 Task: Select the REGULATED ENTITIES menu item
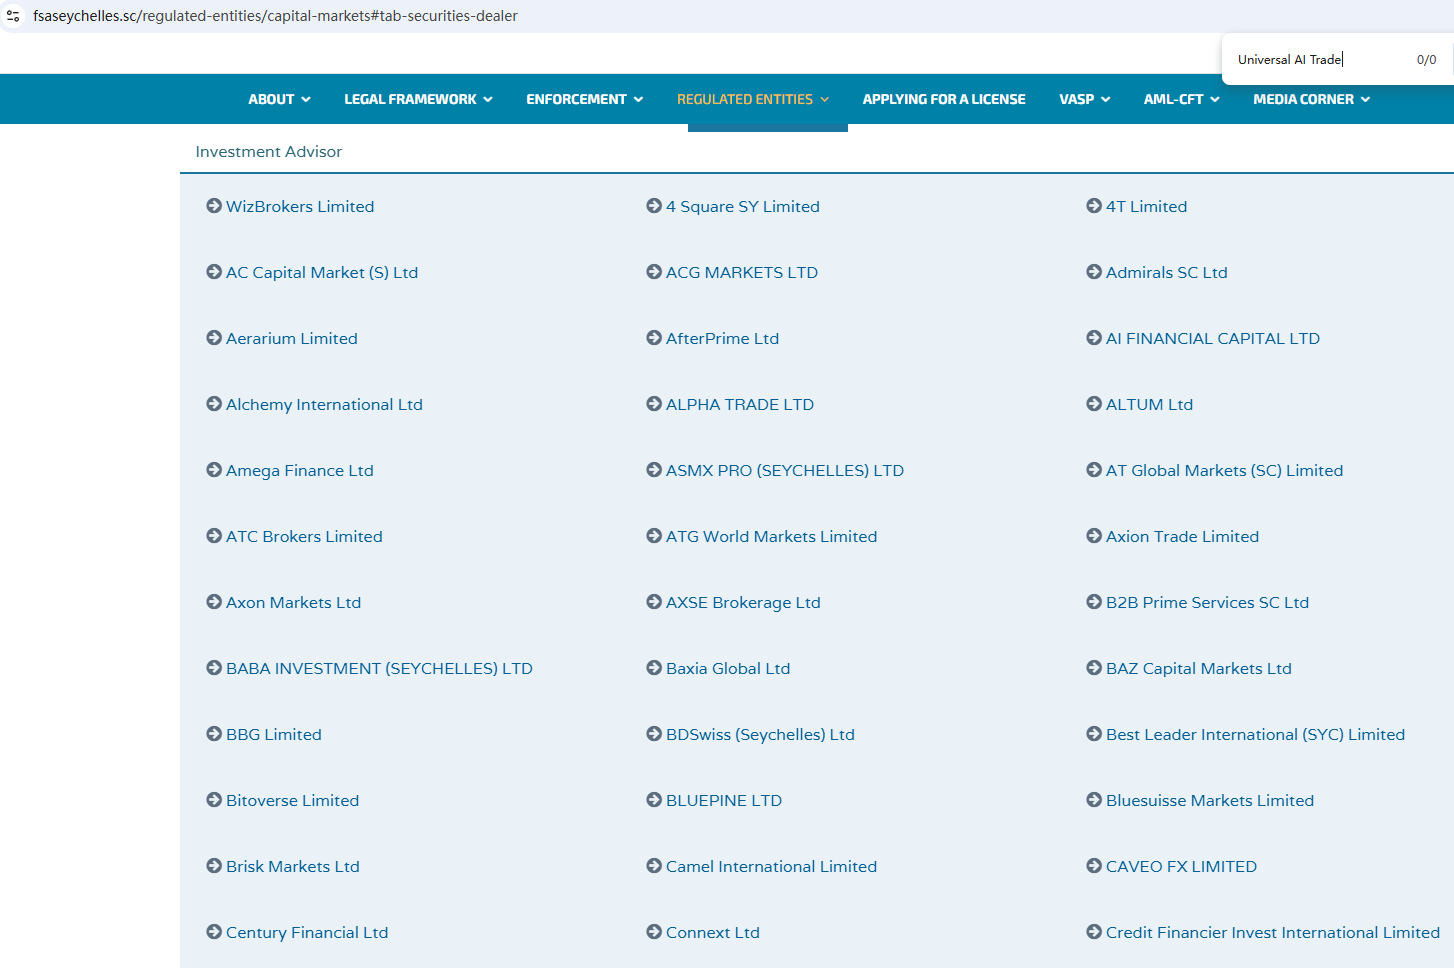[x=752, y=99]
